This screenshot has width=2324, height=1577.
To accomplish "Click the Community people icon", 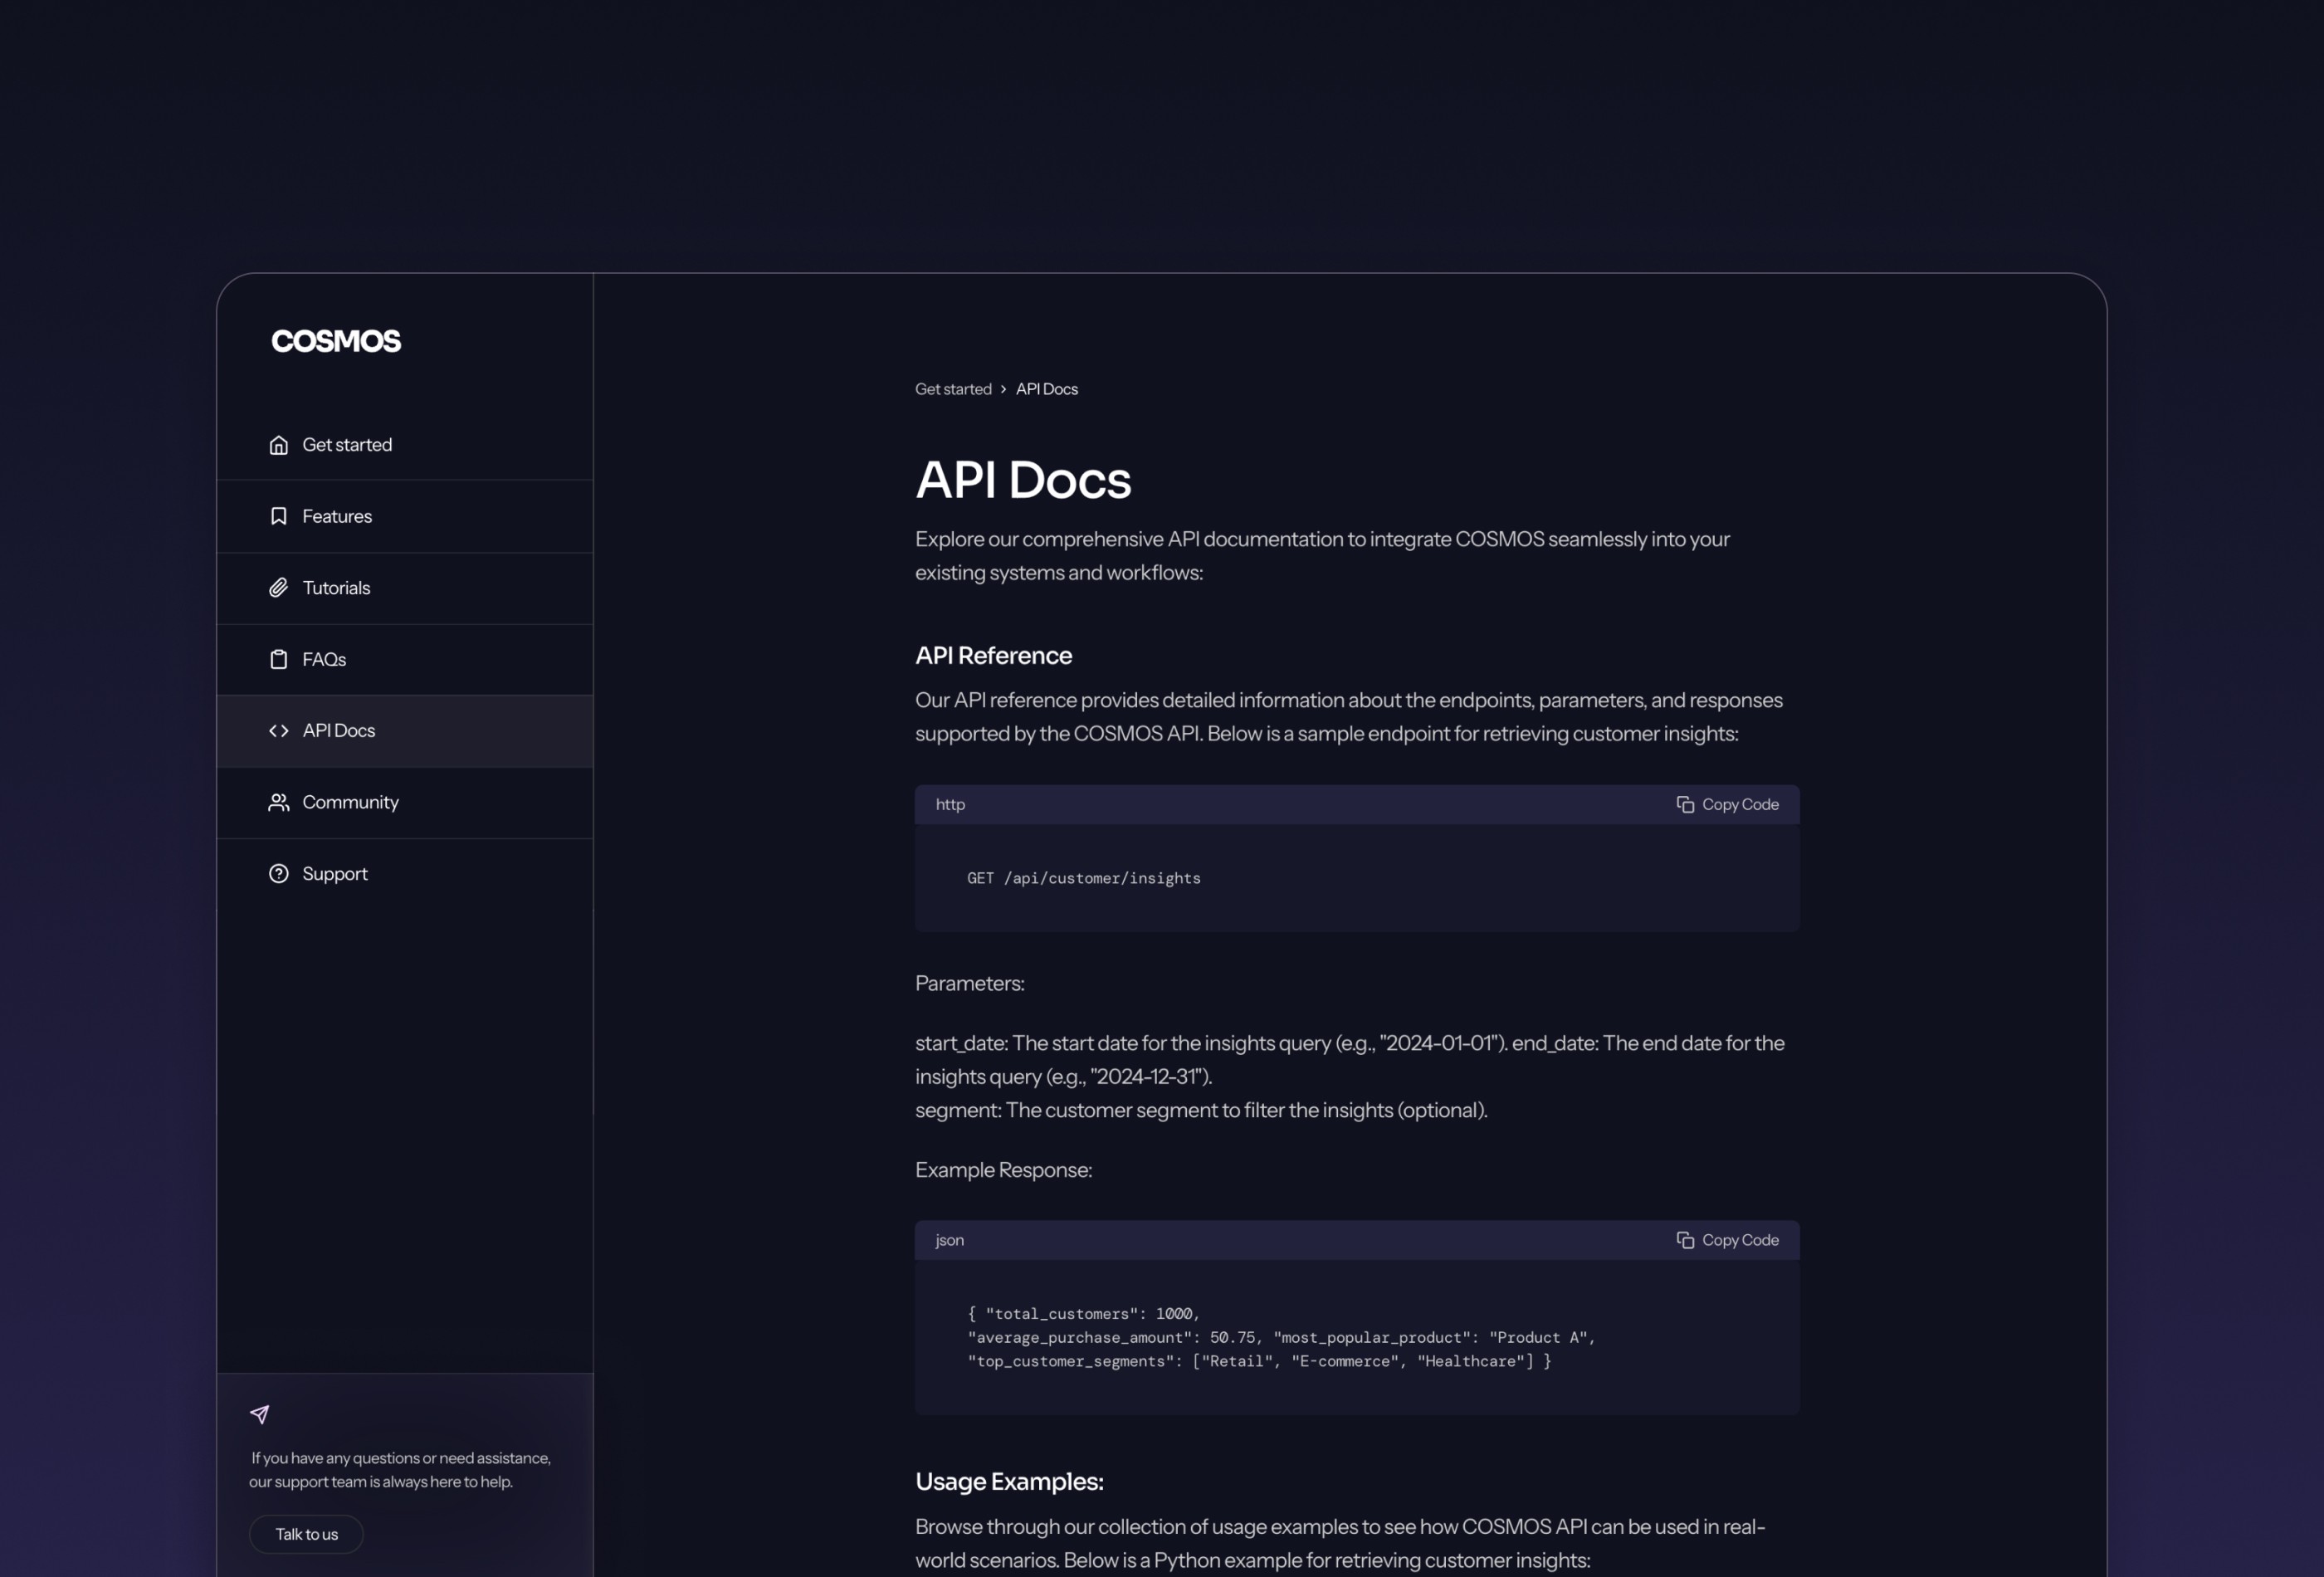I will [279, 802].
